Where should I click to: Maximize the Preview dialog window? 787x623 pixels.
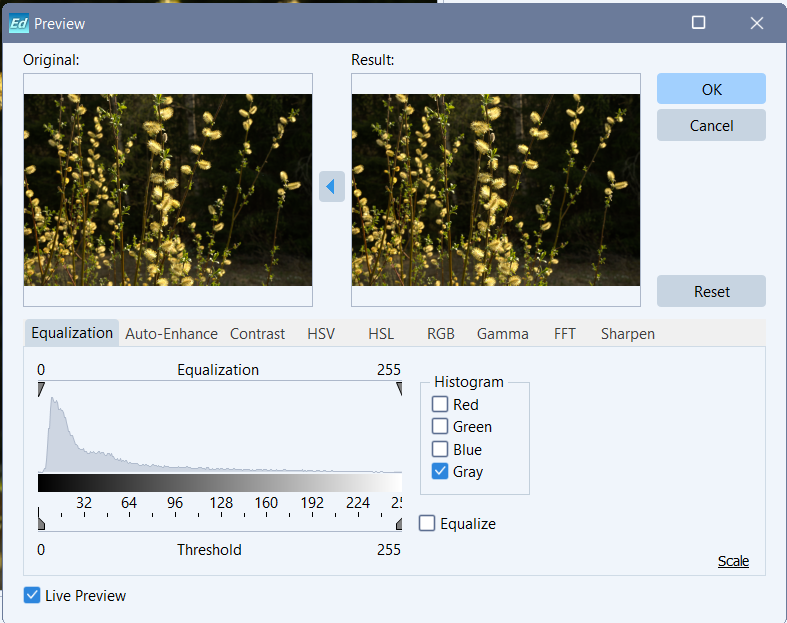pyautogui.click(x=698, y=23)
